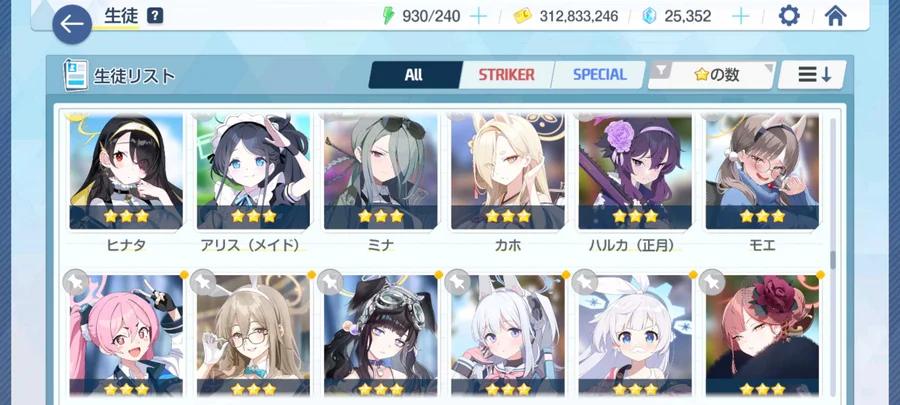The width and height of the screenshot is (900, 405).
Task: Go back using the arrow button
Action: (x=72, y=24)
